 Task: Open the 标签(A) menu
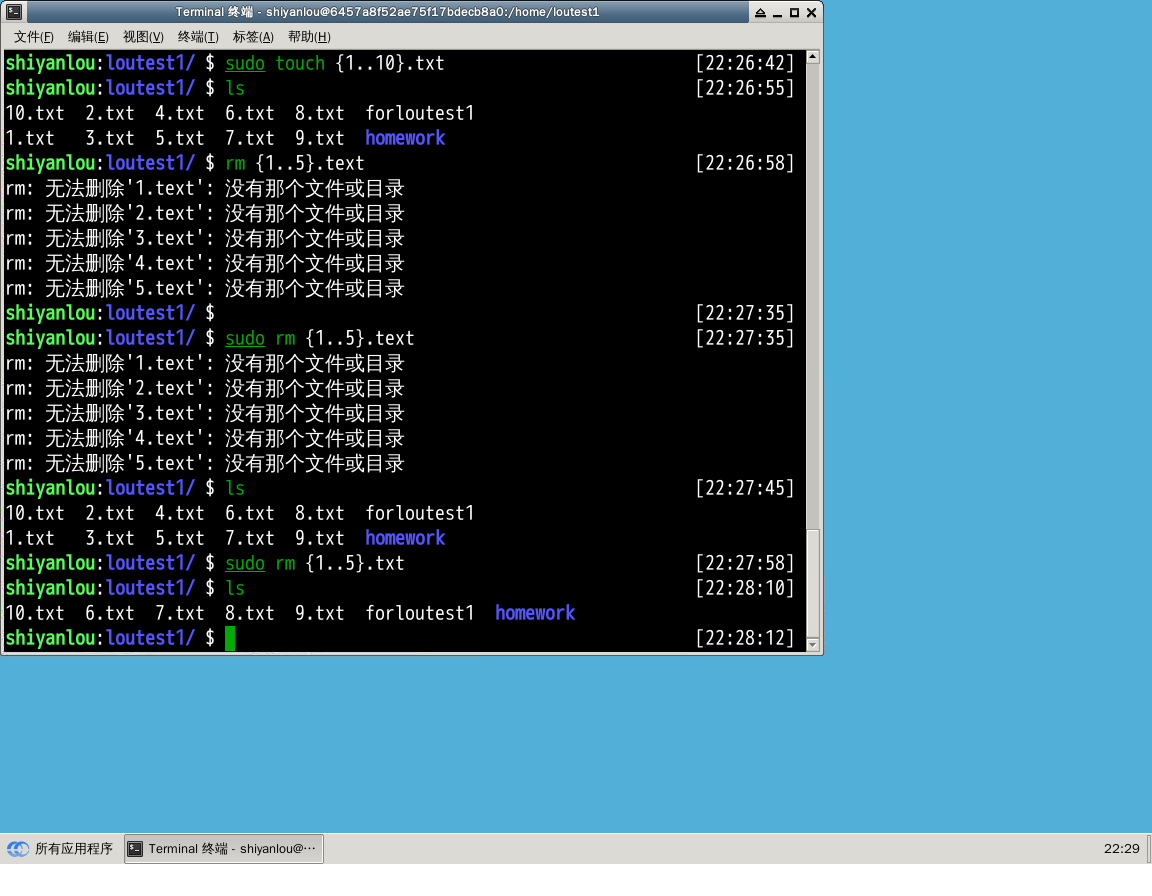(x=253, y=37)
